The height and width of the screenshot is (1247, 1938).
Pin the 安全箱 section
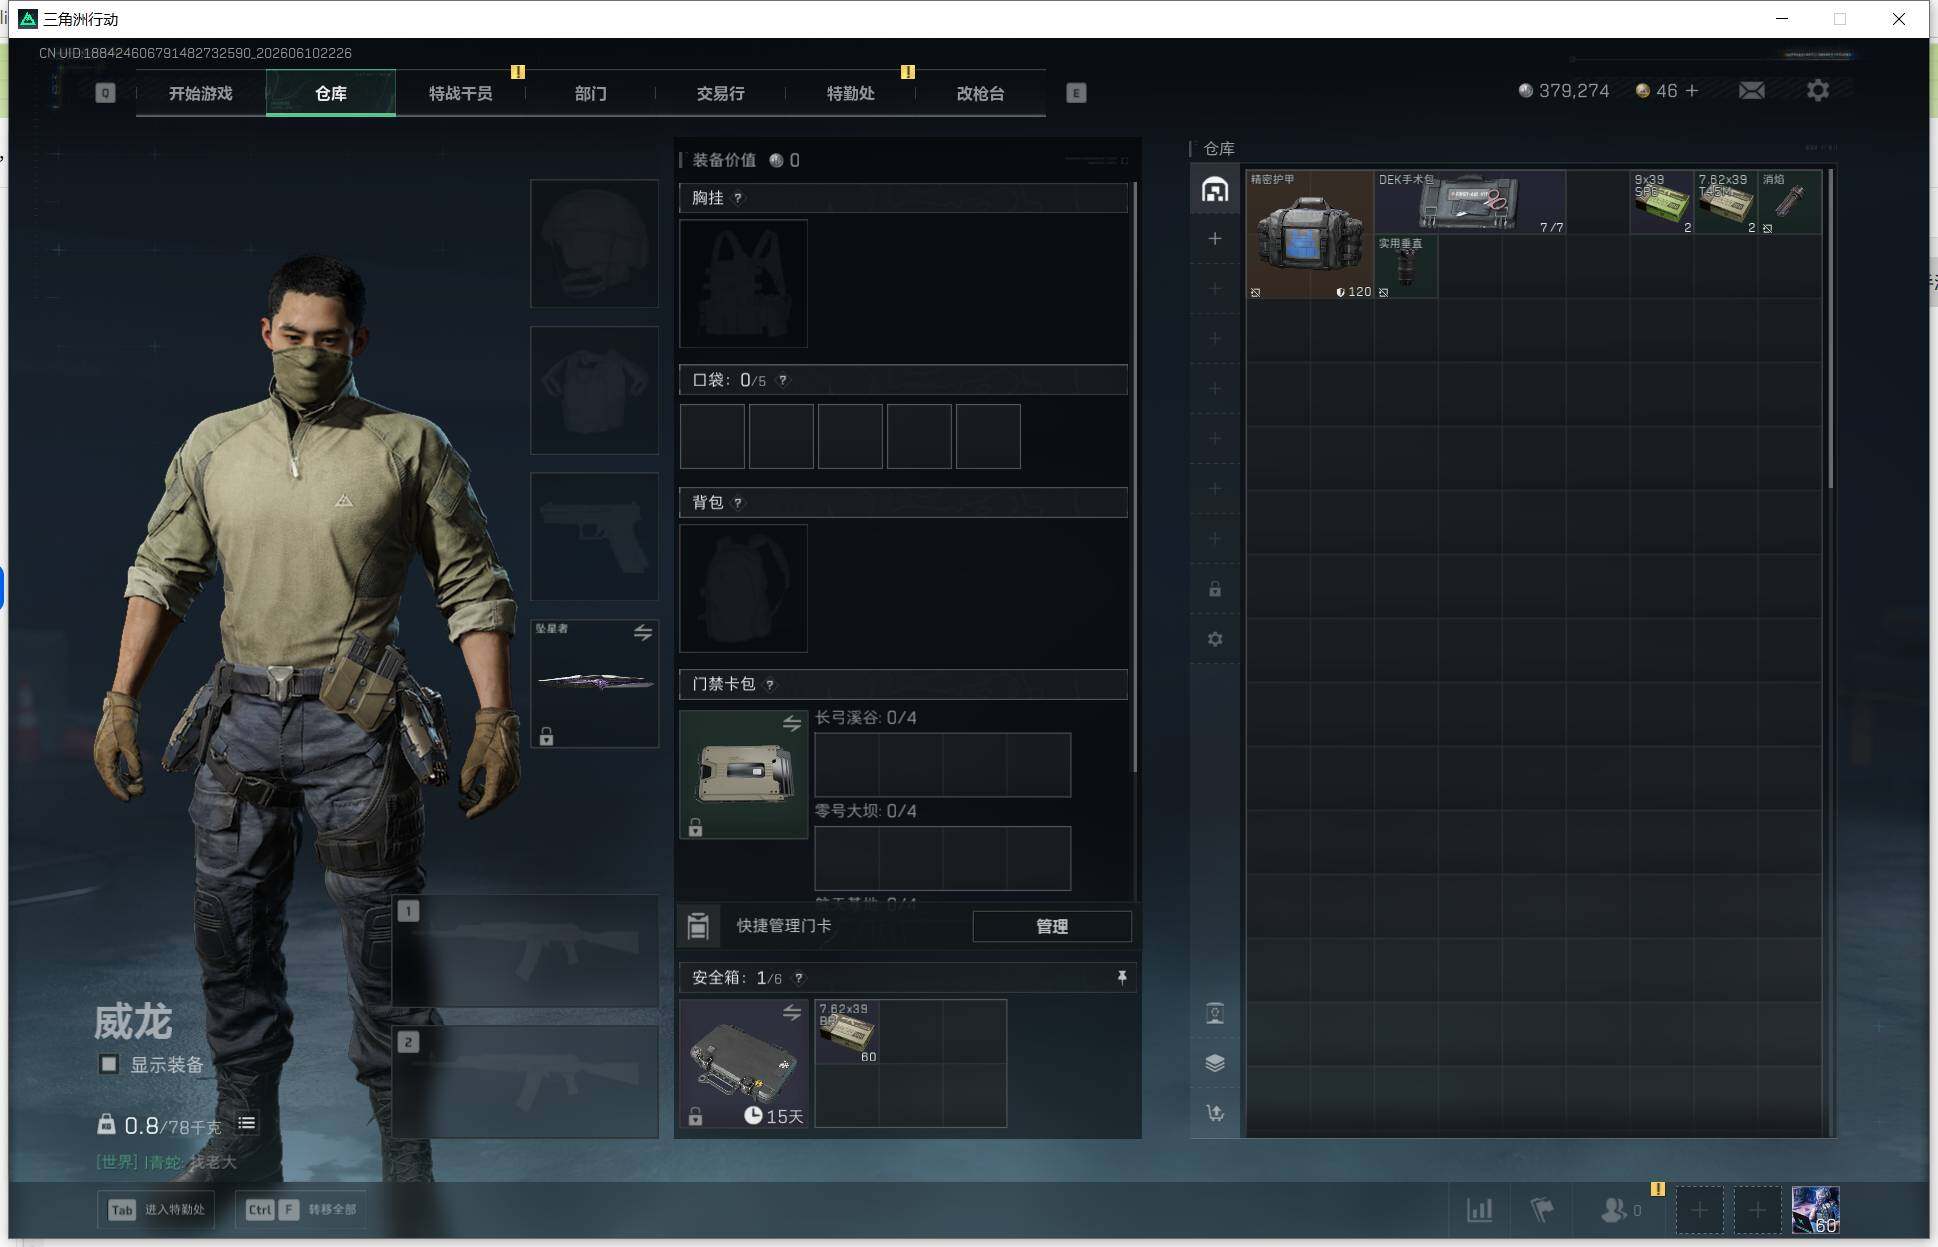pyautogui.click(x=1121, y=977)
